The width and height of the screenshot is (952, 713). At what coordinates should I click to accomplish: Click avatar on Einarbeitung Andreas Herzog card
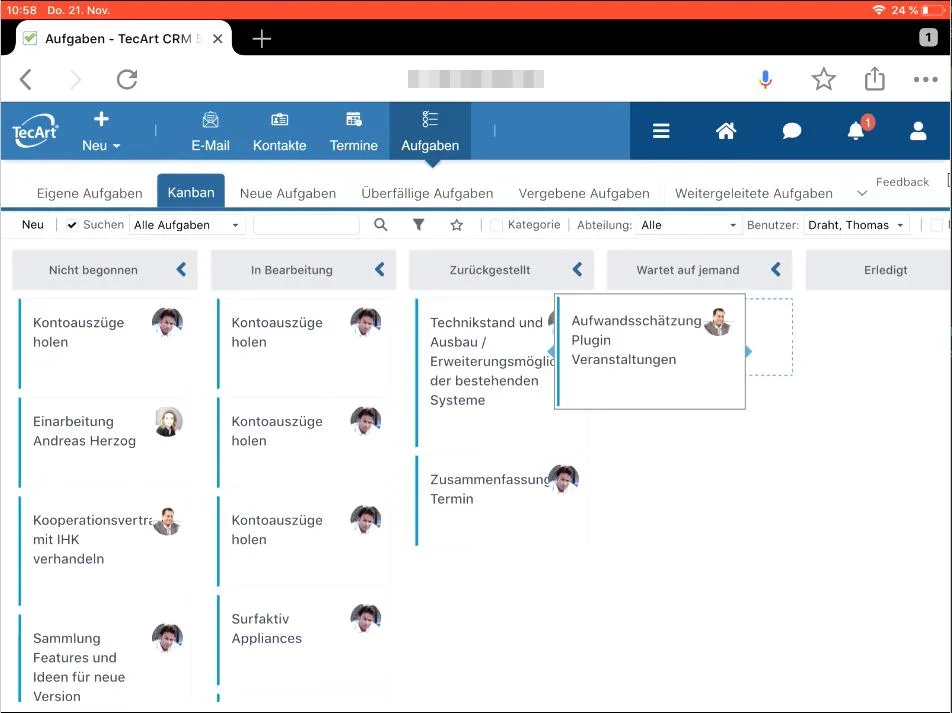pyautogui.click(x=168, y=421)
